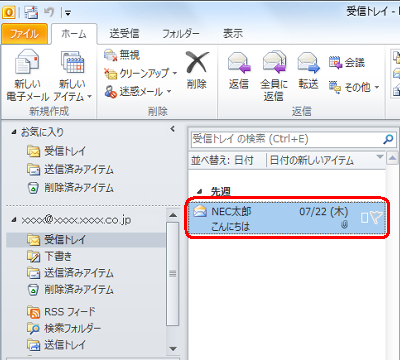The image size is (400, 360).
Task: Select the NEC太郎 message
Action: pyautogui.click(x=287, y=218)
